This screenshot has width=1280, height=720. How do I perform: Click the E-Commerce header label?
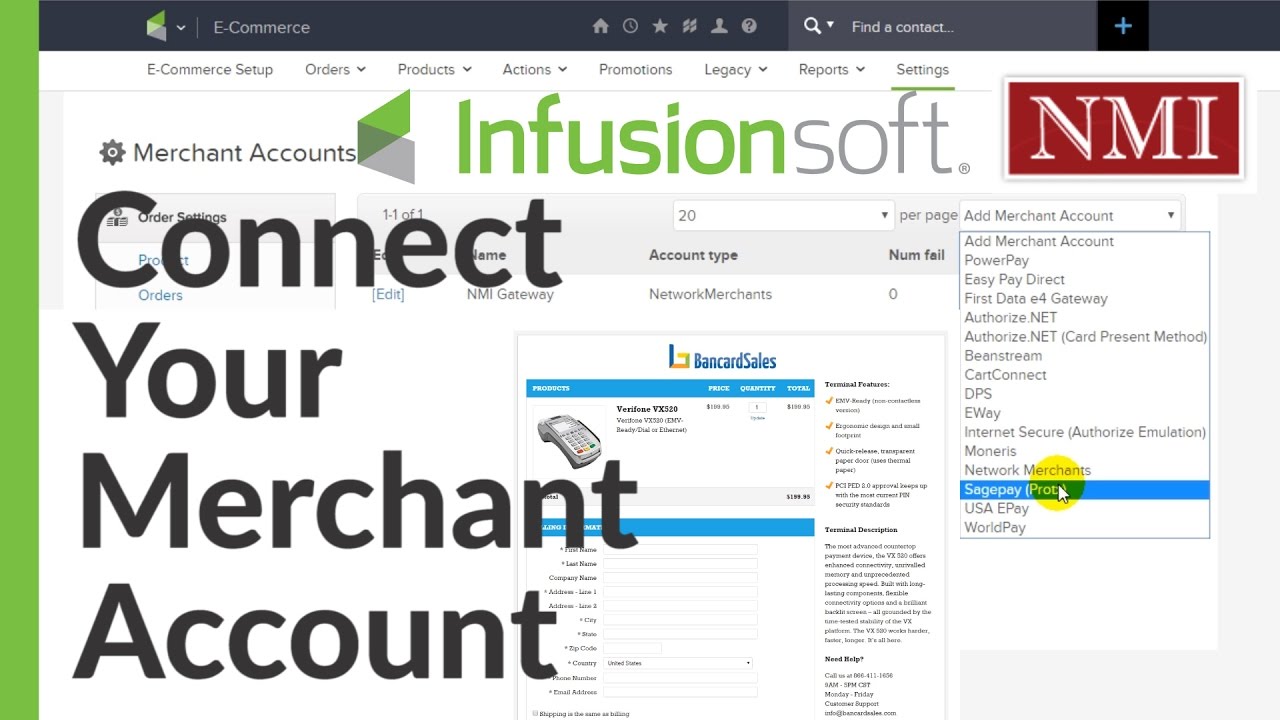(261, 27)
